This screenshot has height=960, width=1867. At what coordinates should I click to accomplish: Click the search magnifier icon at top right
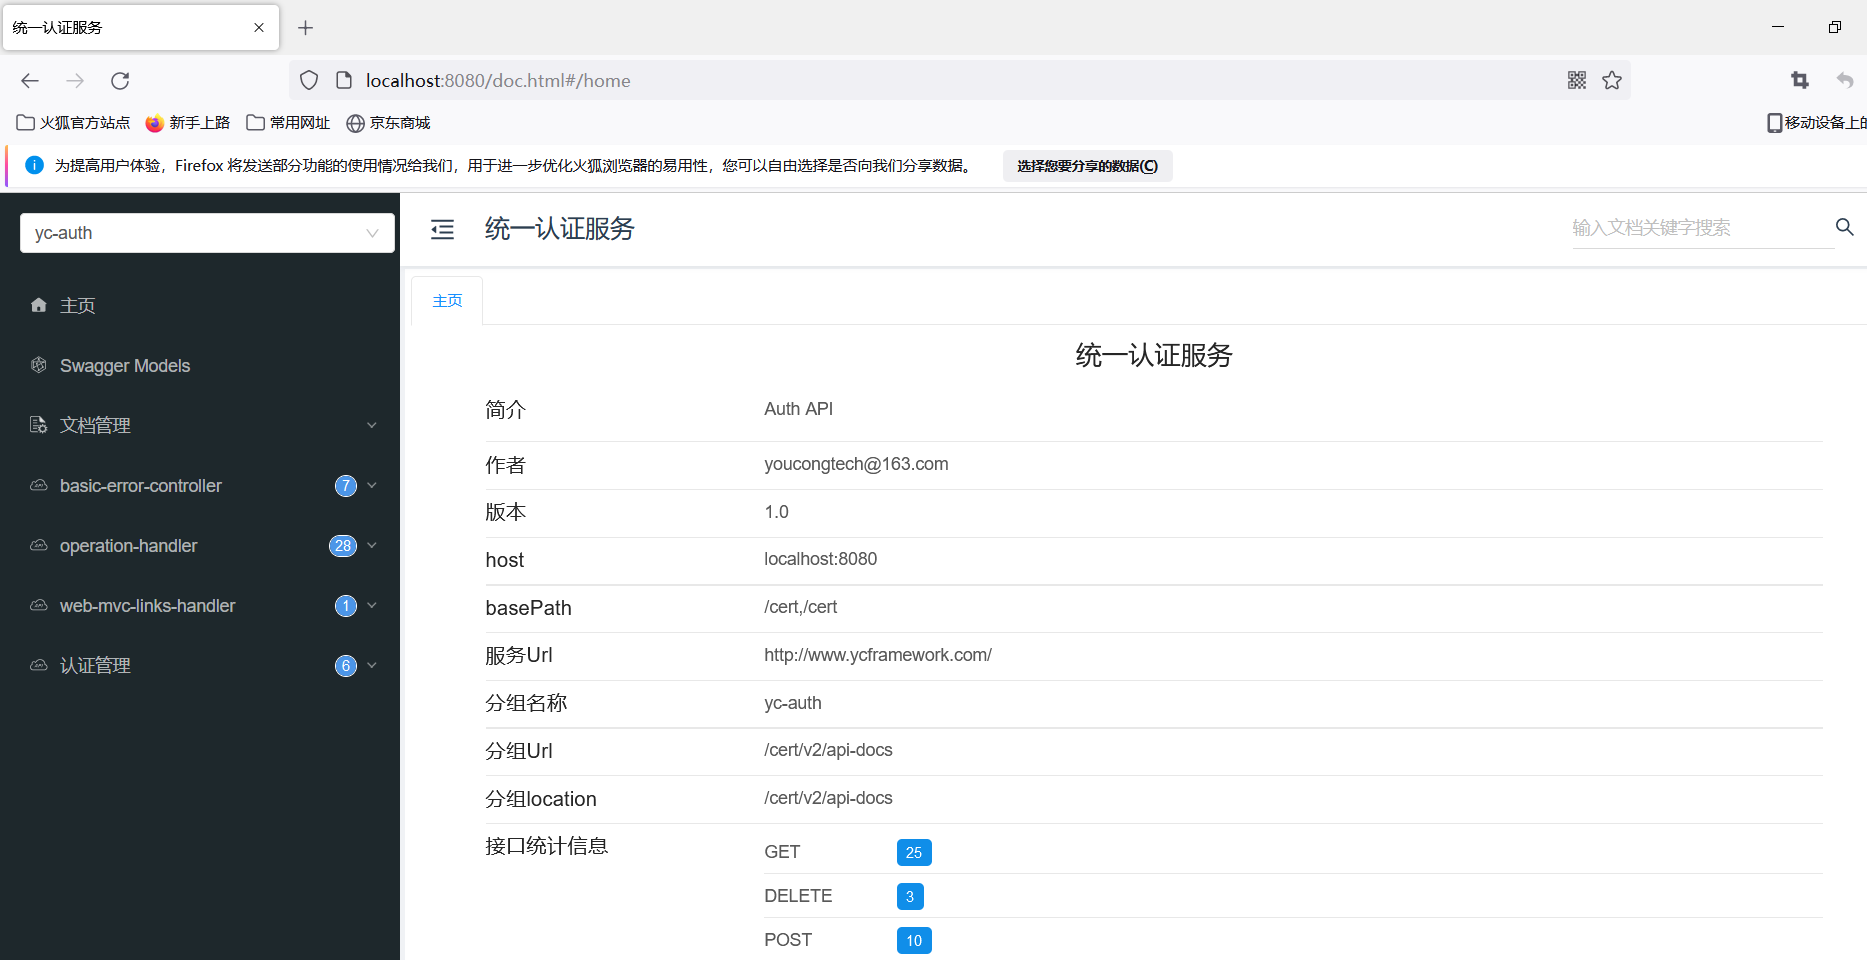(1845, 227)
